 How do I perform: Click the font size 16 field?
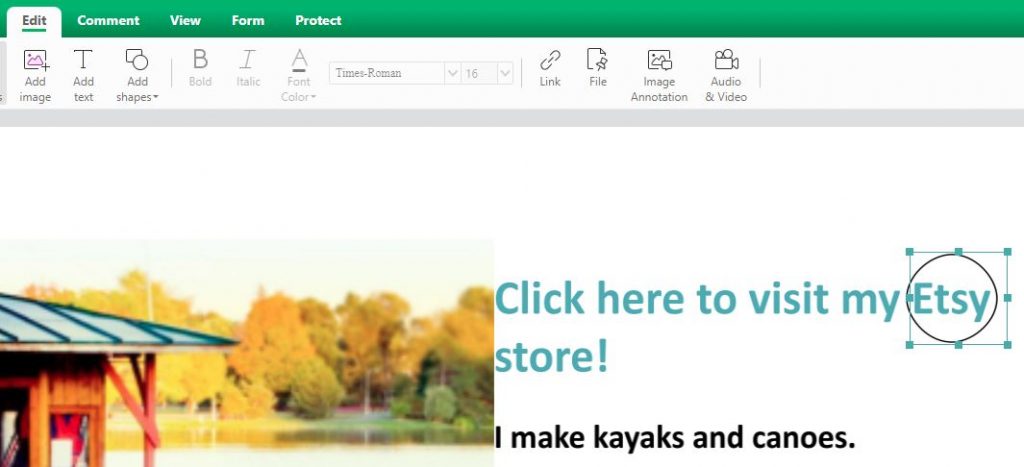coord(479,73)
